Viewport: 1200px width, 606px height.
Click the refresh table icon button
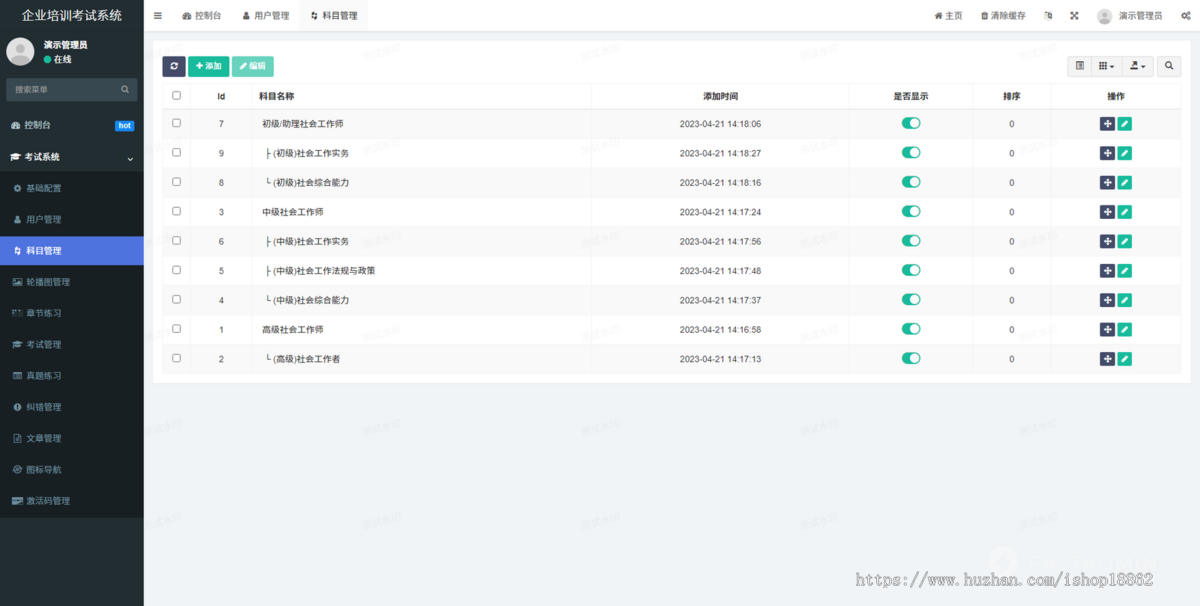pyautogui.click(x=174, y=66)
